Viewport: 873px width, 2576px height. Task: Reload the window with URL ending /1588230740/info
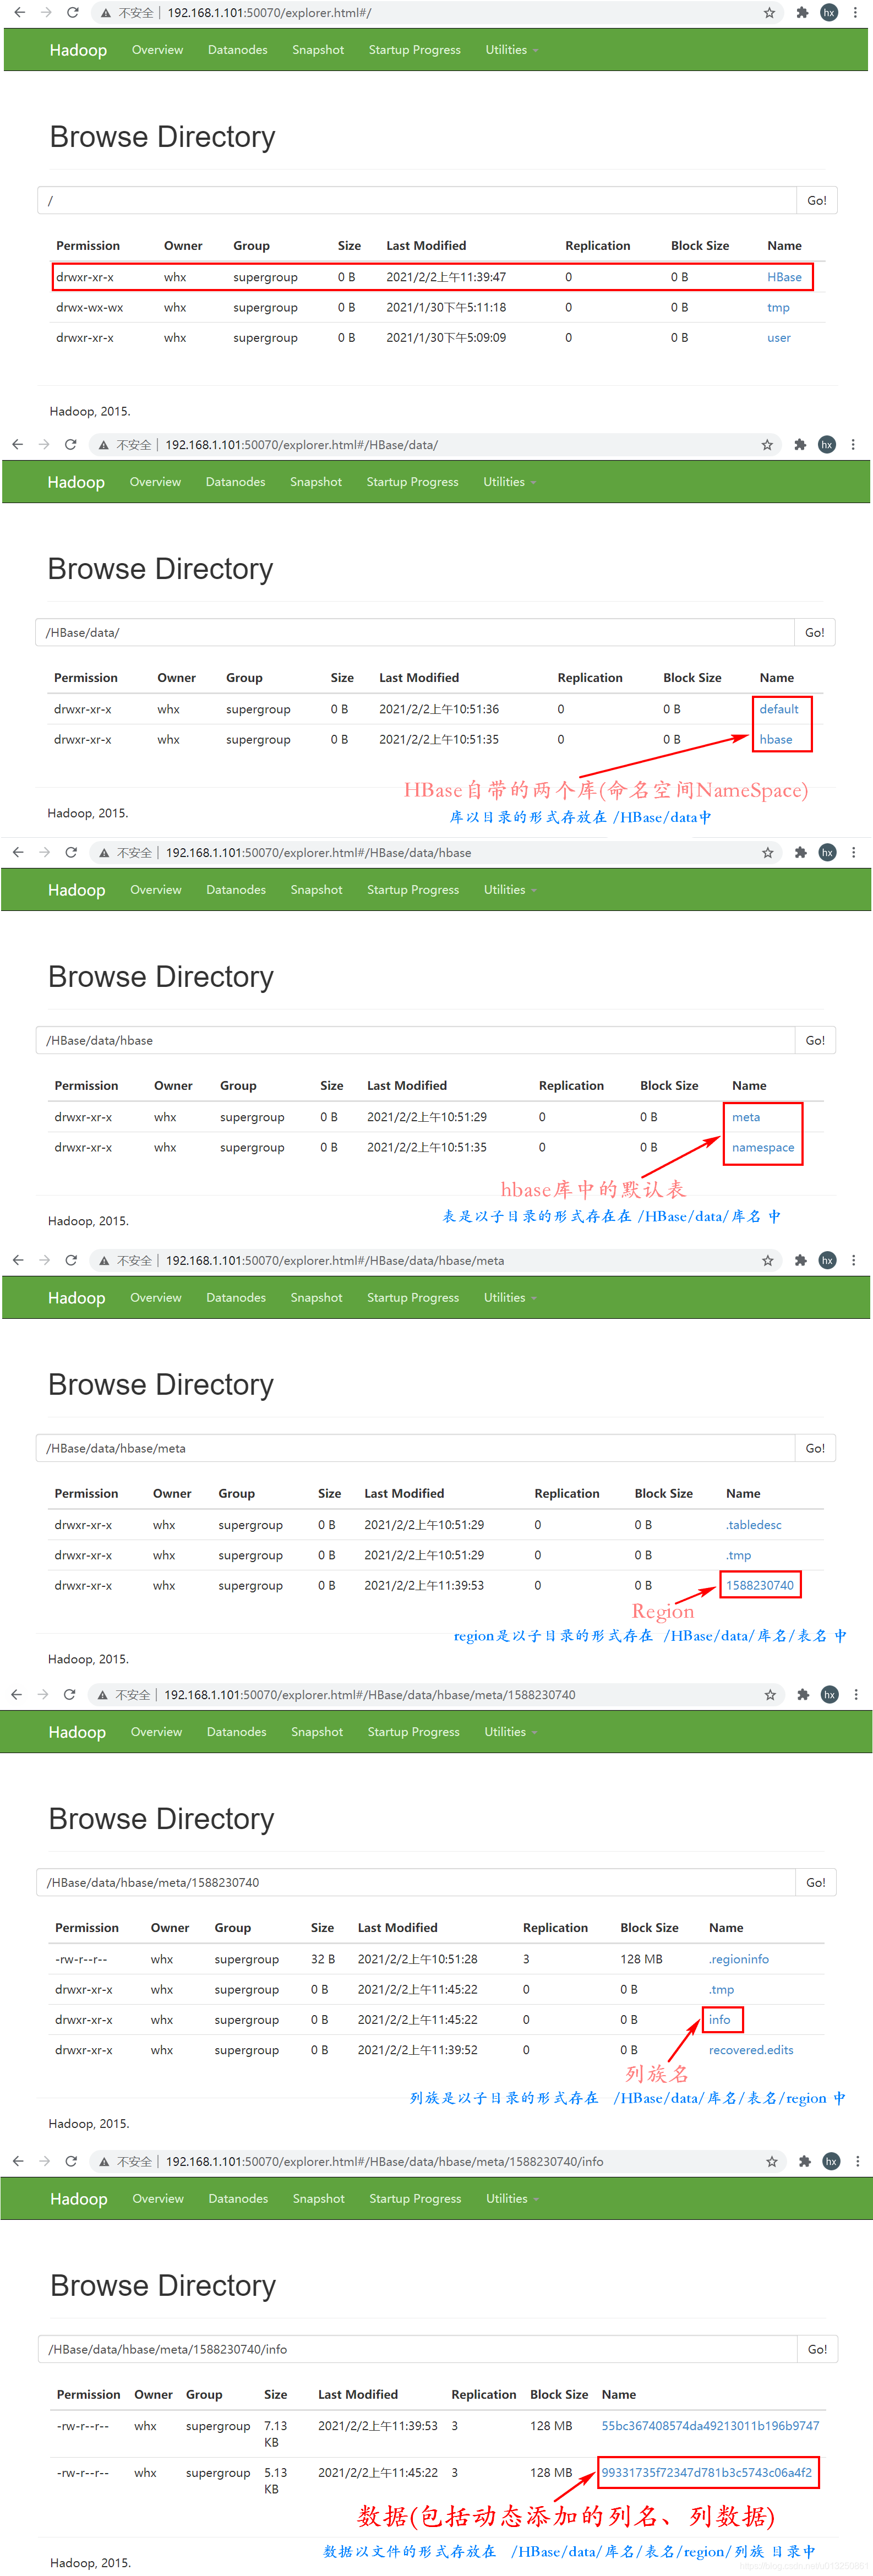pos(71,2162)
